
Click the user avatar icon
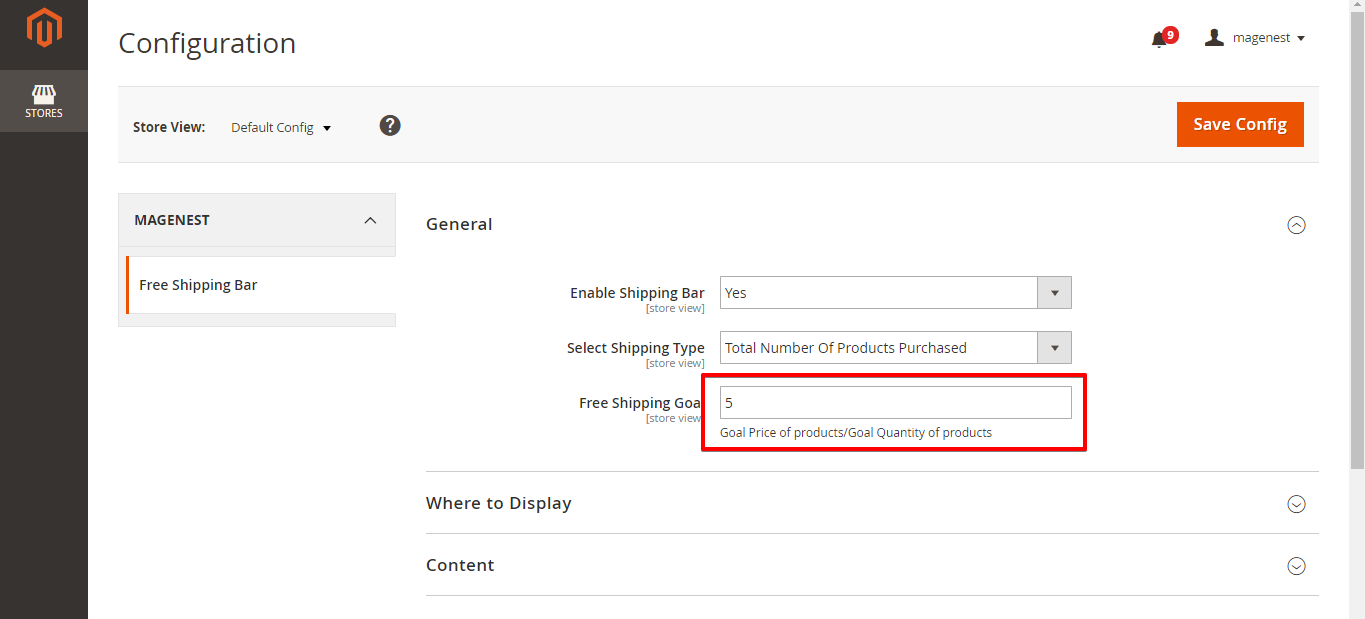[1214, 38]
